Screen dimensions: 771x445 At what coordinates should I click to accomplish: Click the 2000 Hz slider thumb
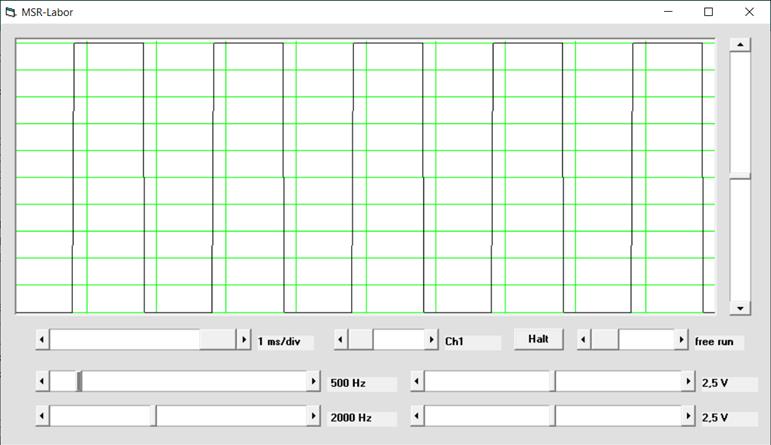154,416
